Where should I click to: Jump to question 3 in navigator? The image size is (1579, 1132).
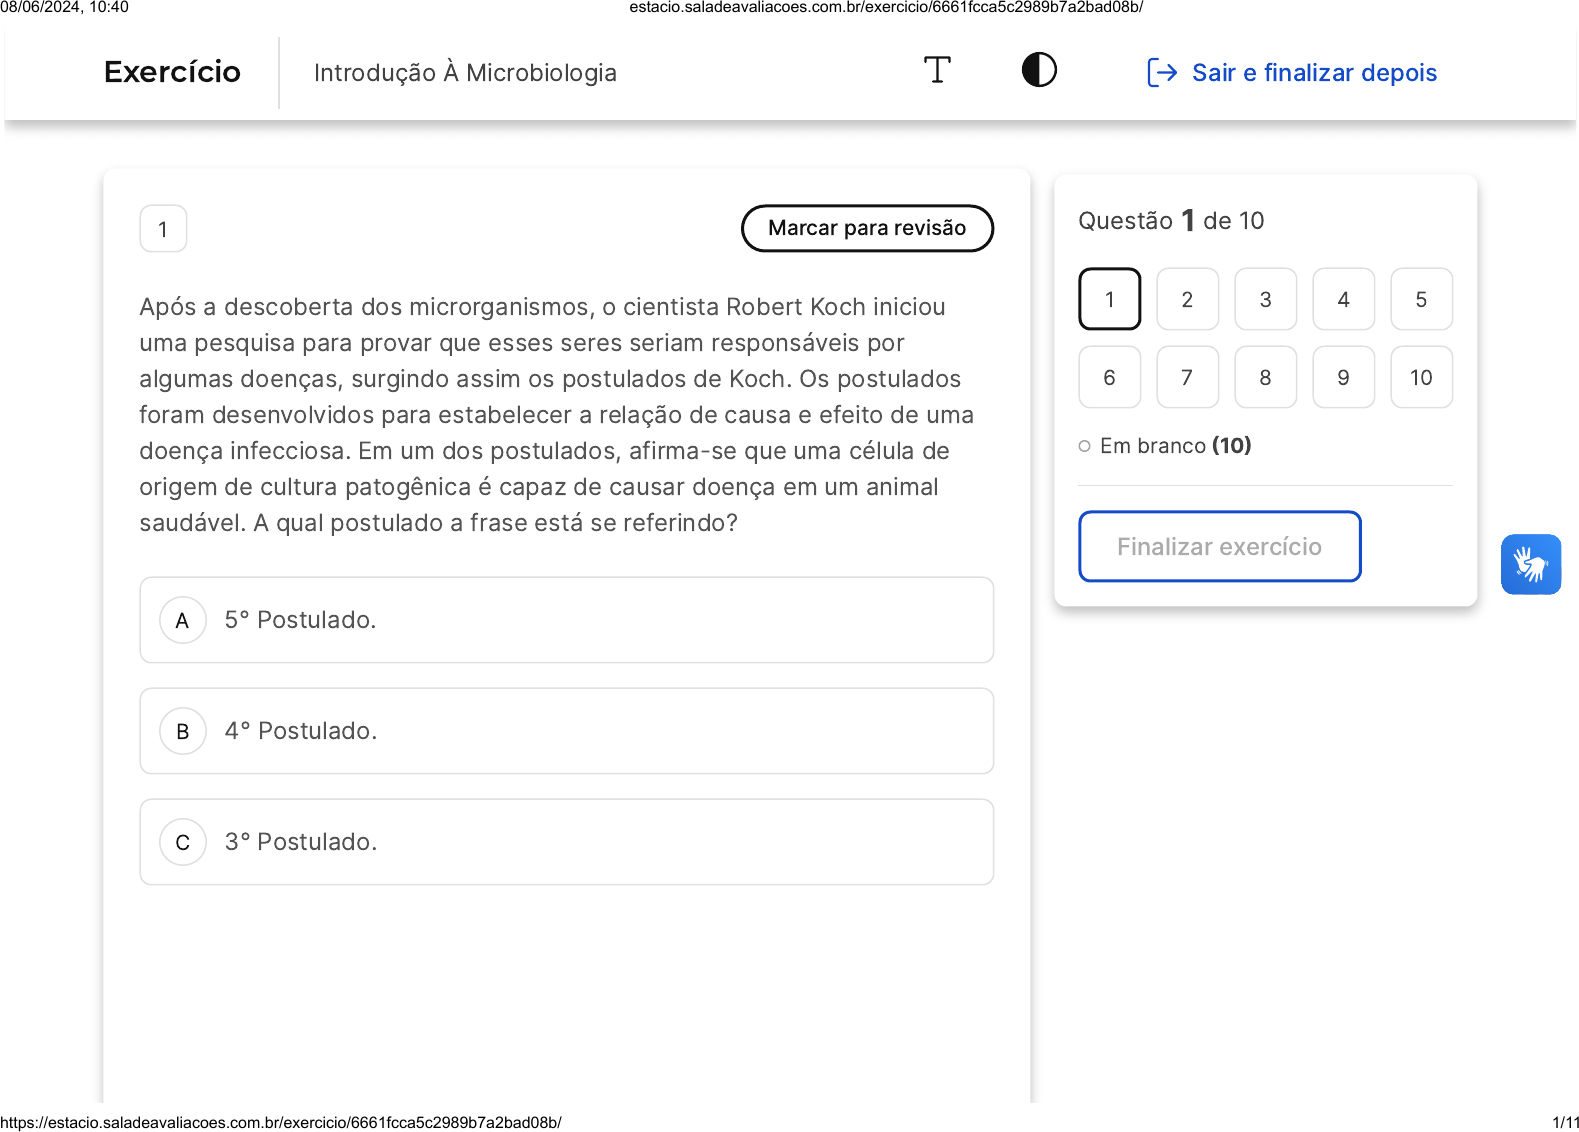[x=1265, y=299]
